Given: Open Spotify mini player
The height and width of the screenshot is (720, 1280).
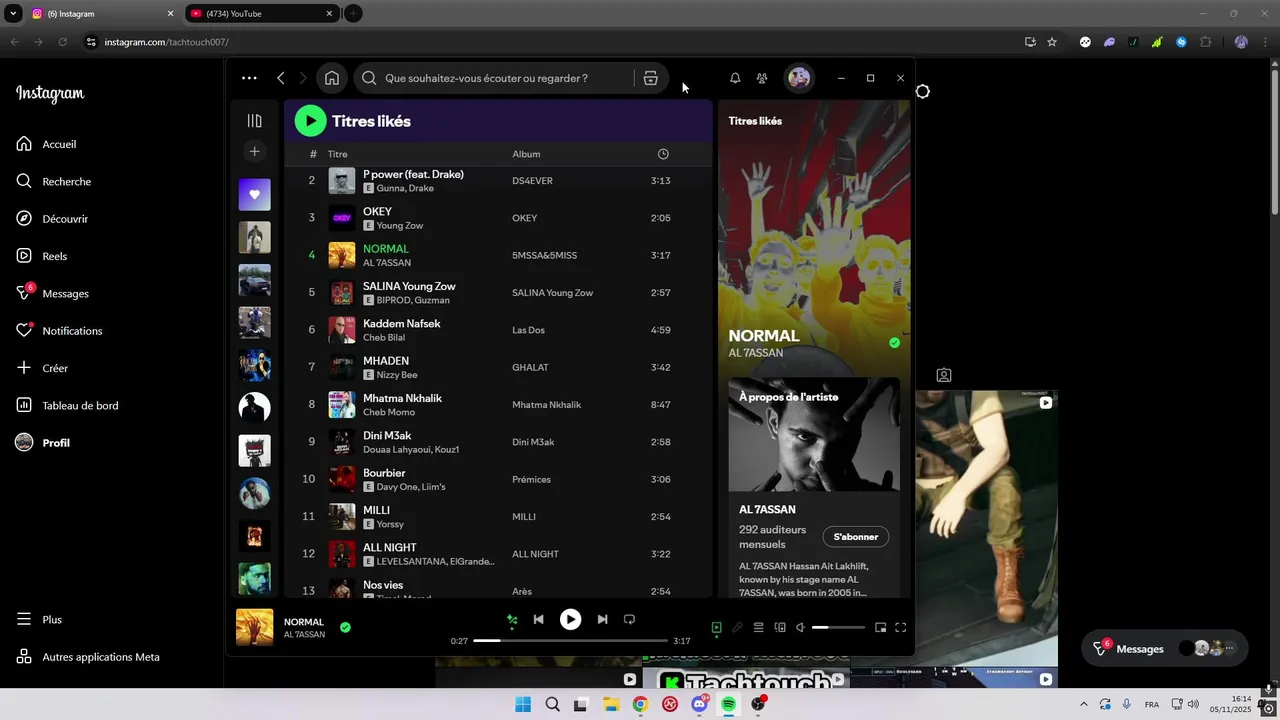Looking at the screenshot, I should click(x=880, y=628).
